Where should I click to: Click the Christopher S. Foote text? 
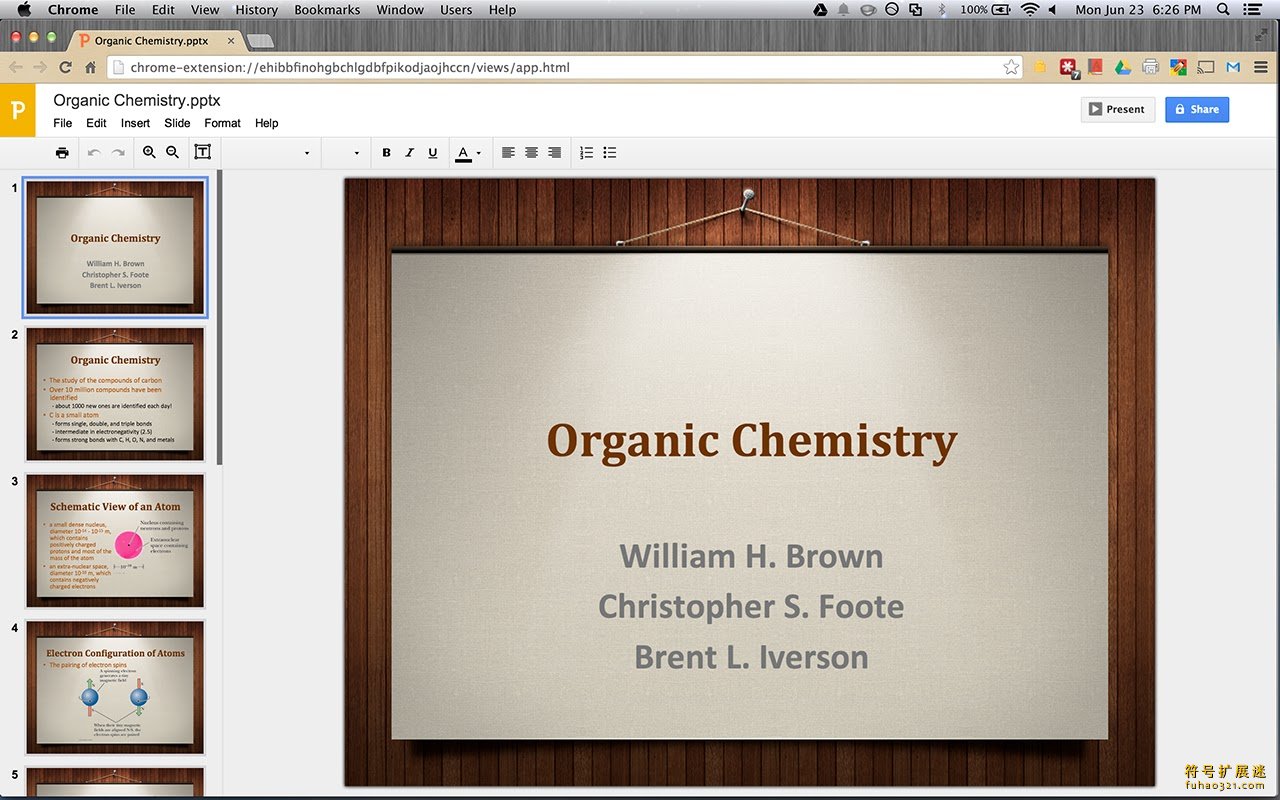(x=751, y=607)
